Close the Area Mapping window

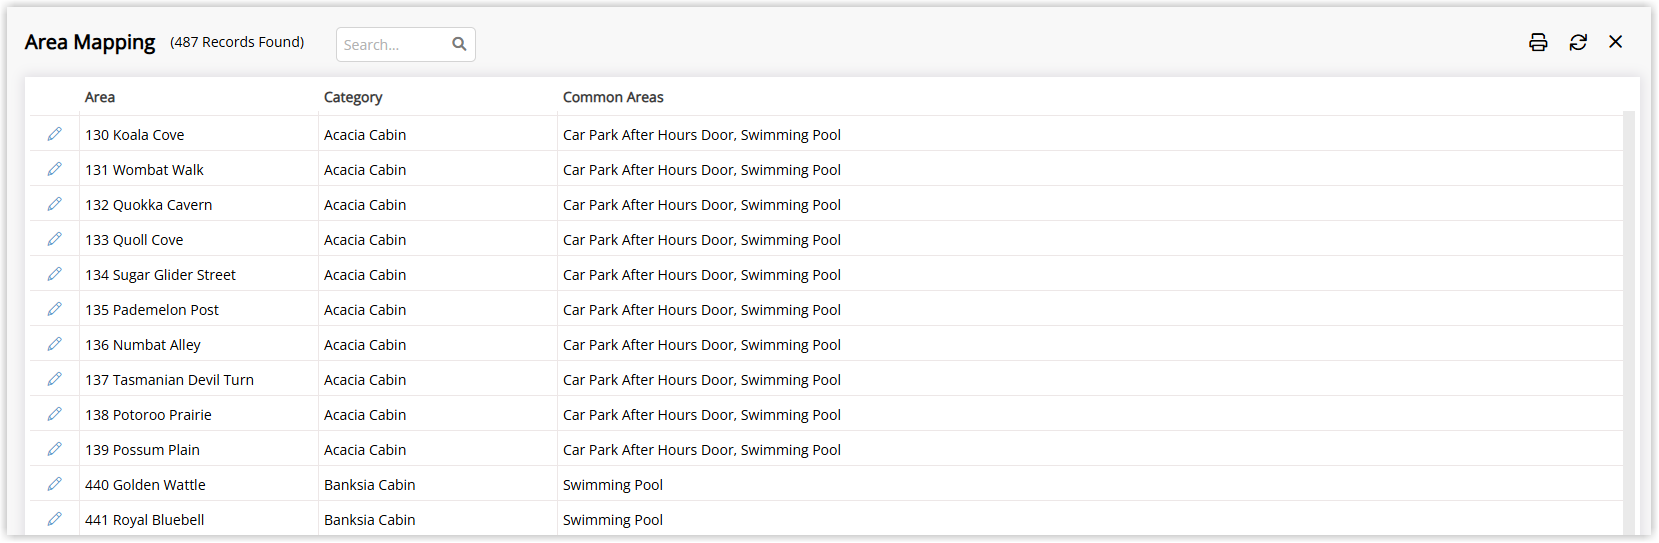[1616, 42]
